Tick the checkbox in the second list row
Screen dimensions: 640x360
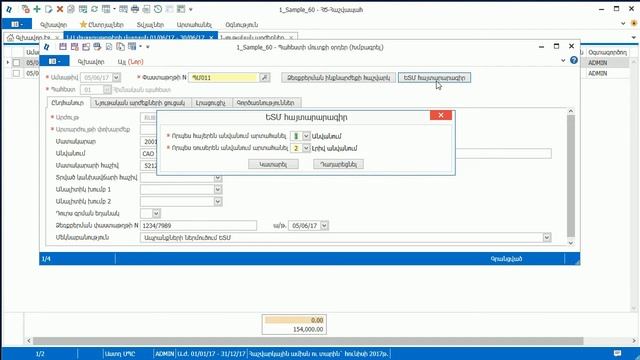[x=16, y=73]
